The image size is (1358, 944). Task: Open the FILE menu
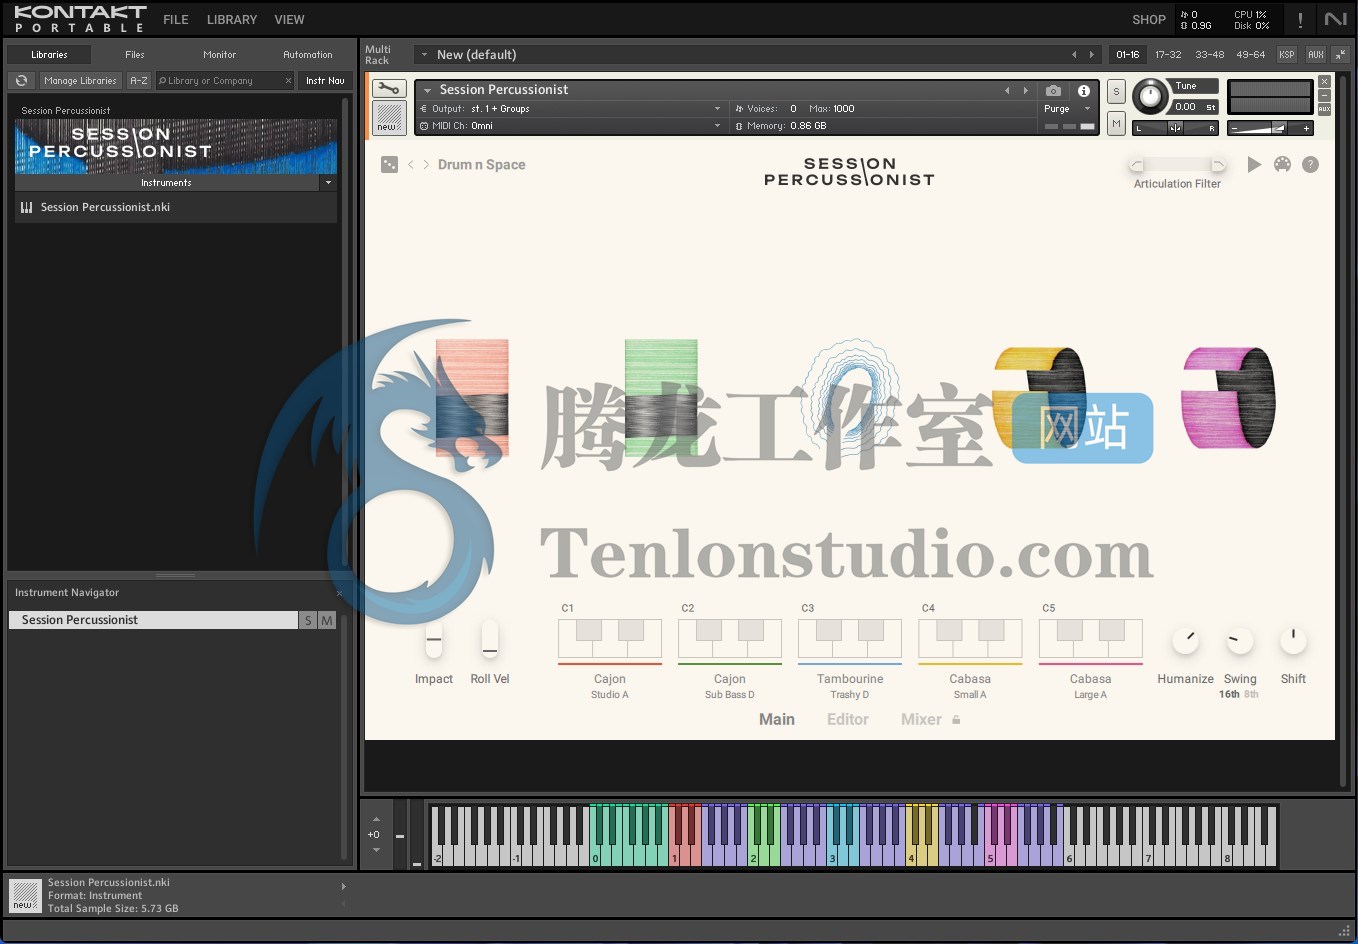176,19
